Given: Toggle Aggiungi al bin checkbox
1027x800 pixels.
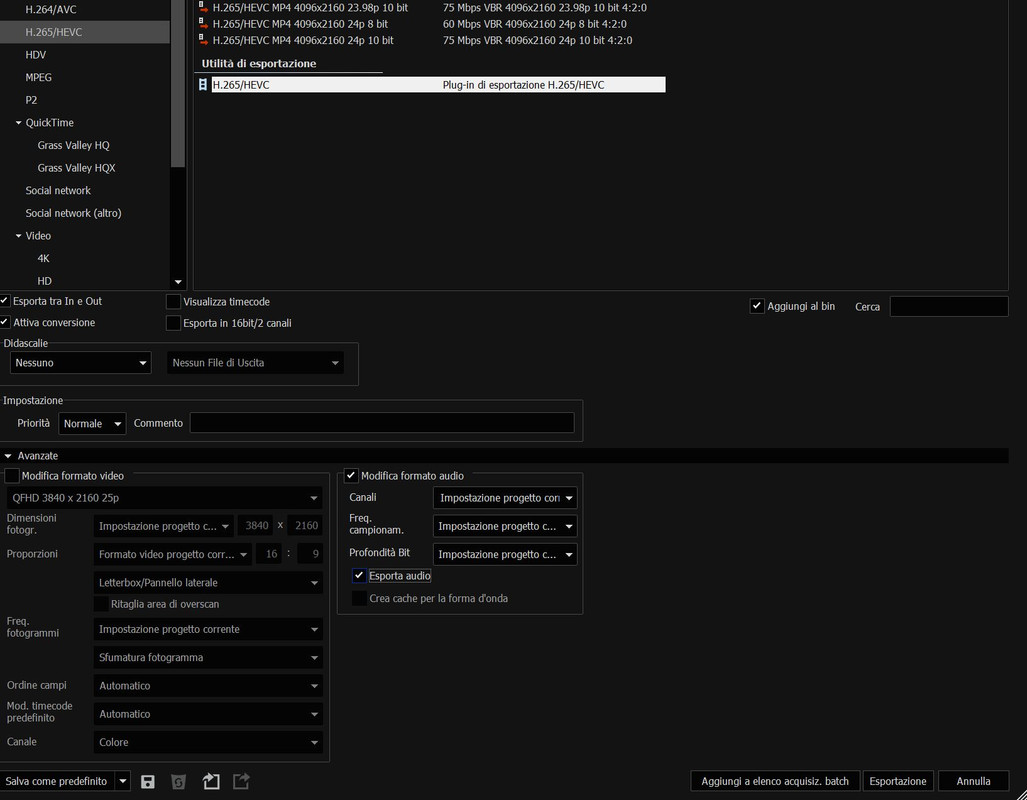Looking at the screenshot, I should [x=756, y=306].
